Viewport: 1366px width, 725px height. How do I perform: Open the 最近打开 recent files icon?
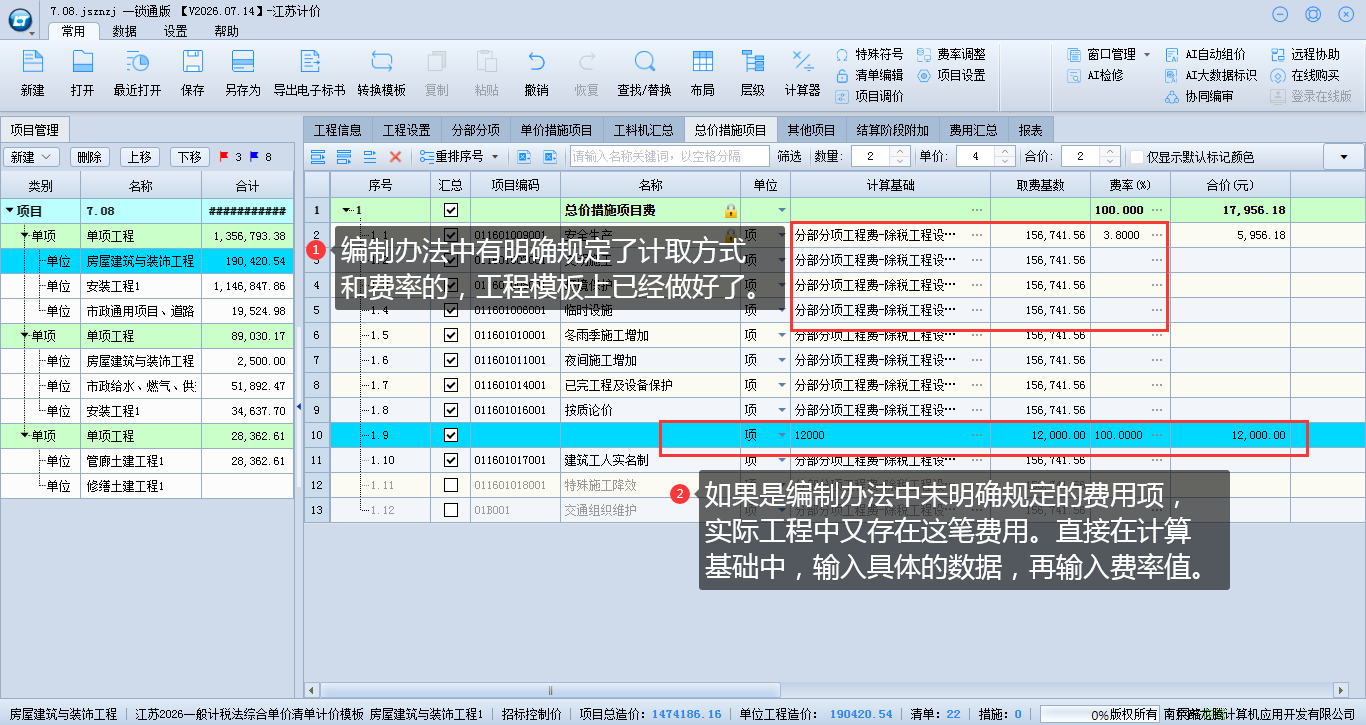[x=138, y=61]
